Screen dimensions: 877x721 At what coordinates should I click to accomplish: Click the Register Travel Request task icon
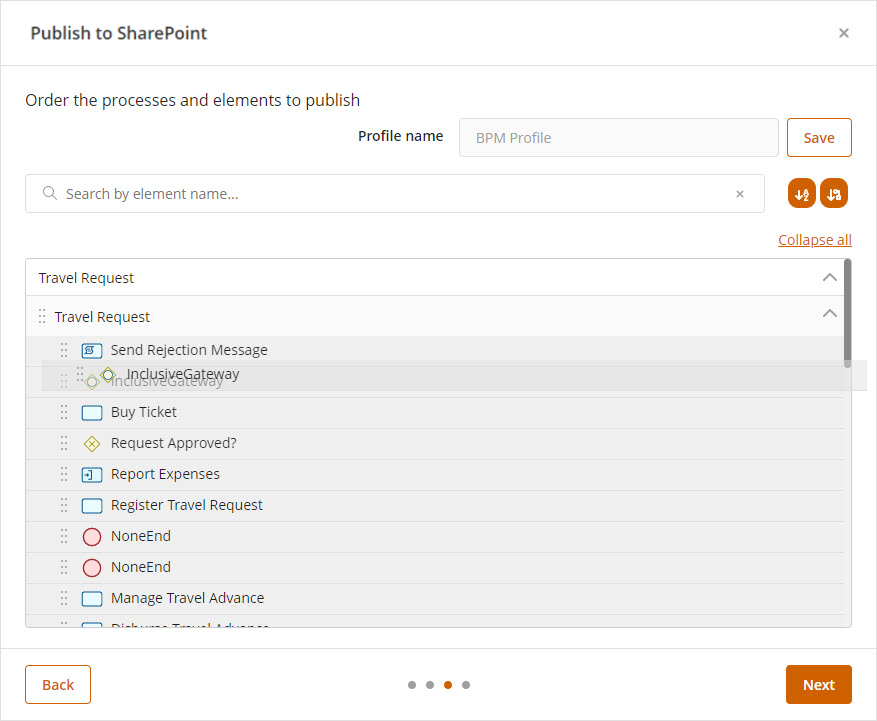pyautogui.click(x=92, y=505)
